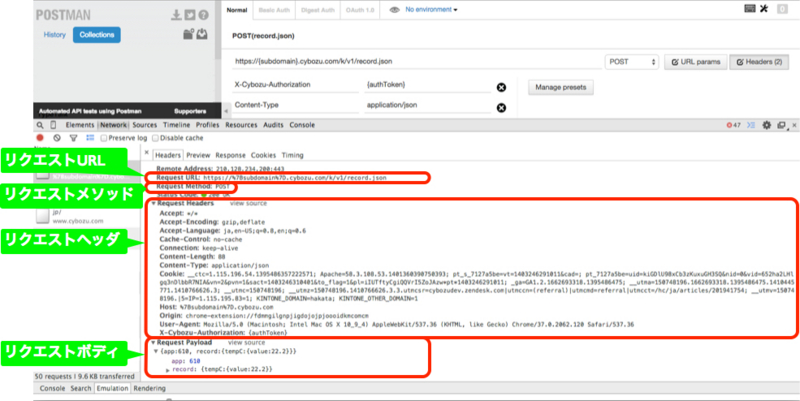
Task: Close the request details pane x
Action: 147,153
